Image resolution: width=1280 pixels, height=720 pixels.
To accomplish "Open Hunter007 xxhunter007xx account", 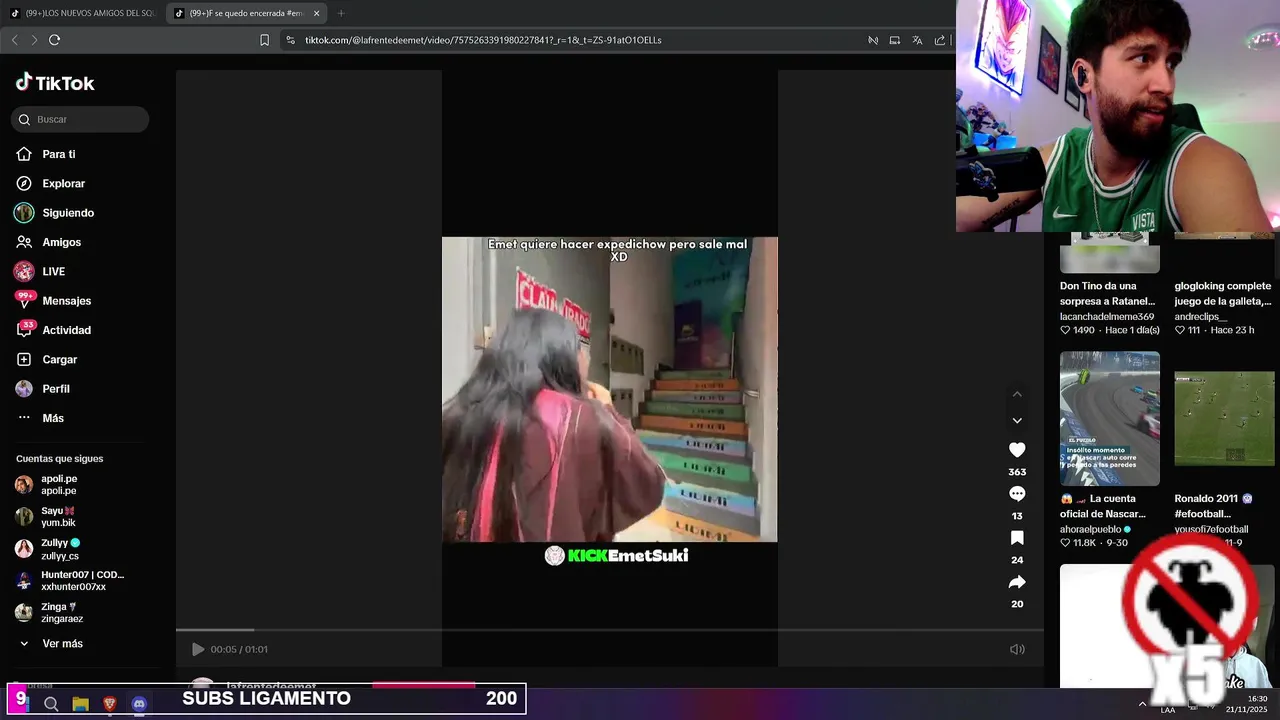I will [x=80, y=581].
